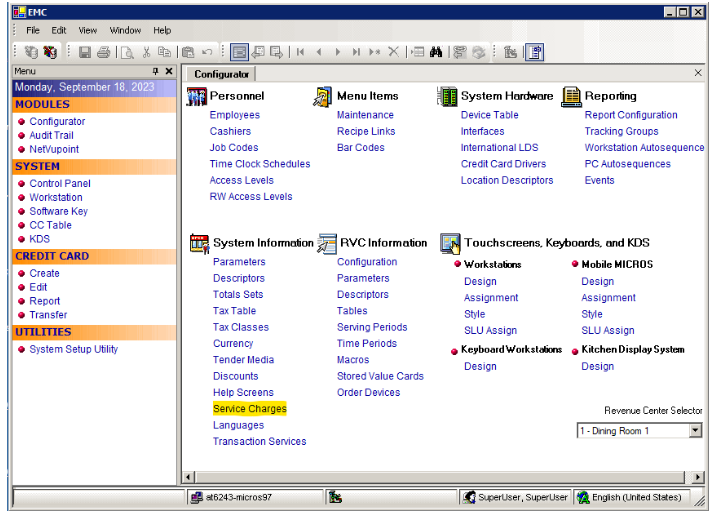
Task: Click the Personnel section icon
Action: coord(197,96)
